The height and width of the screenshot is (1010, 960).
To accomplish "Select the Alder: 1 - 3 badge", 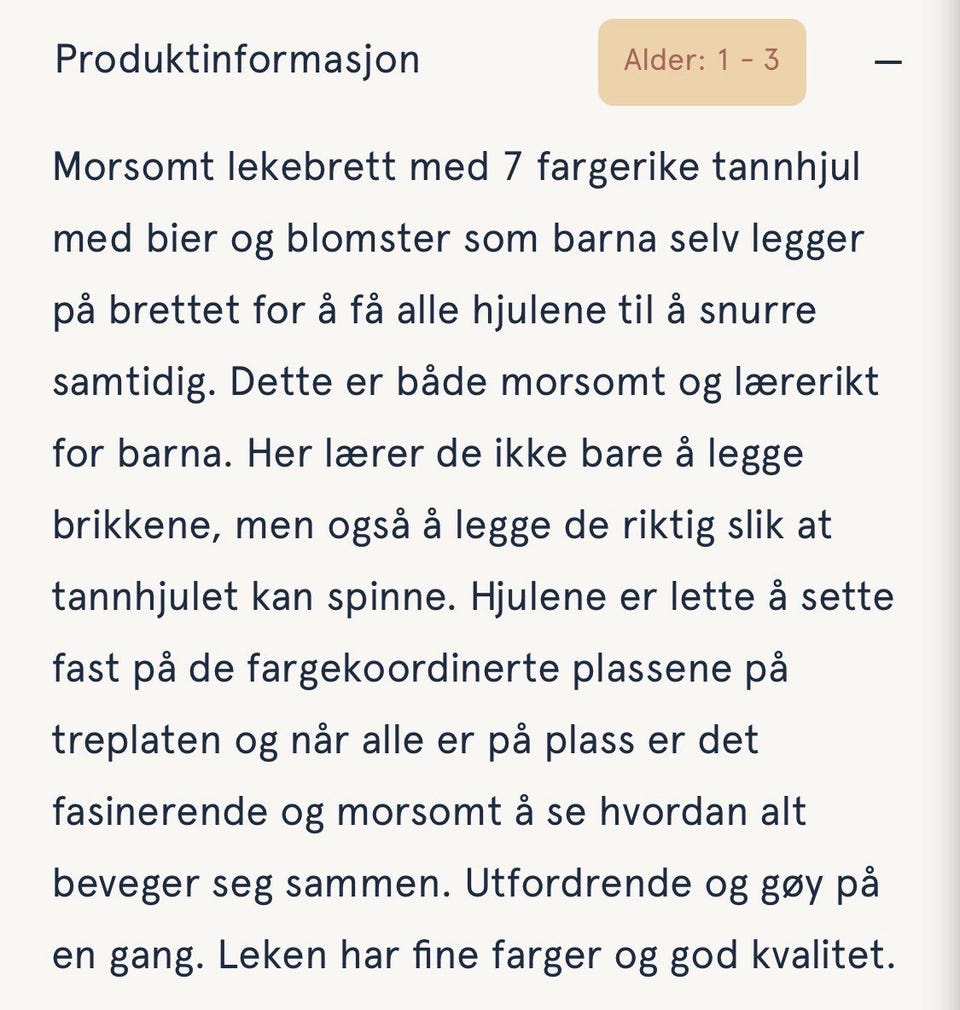I will tap(702, 62).
